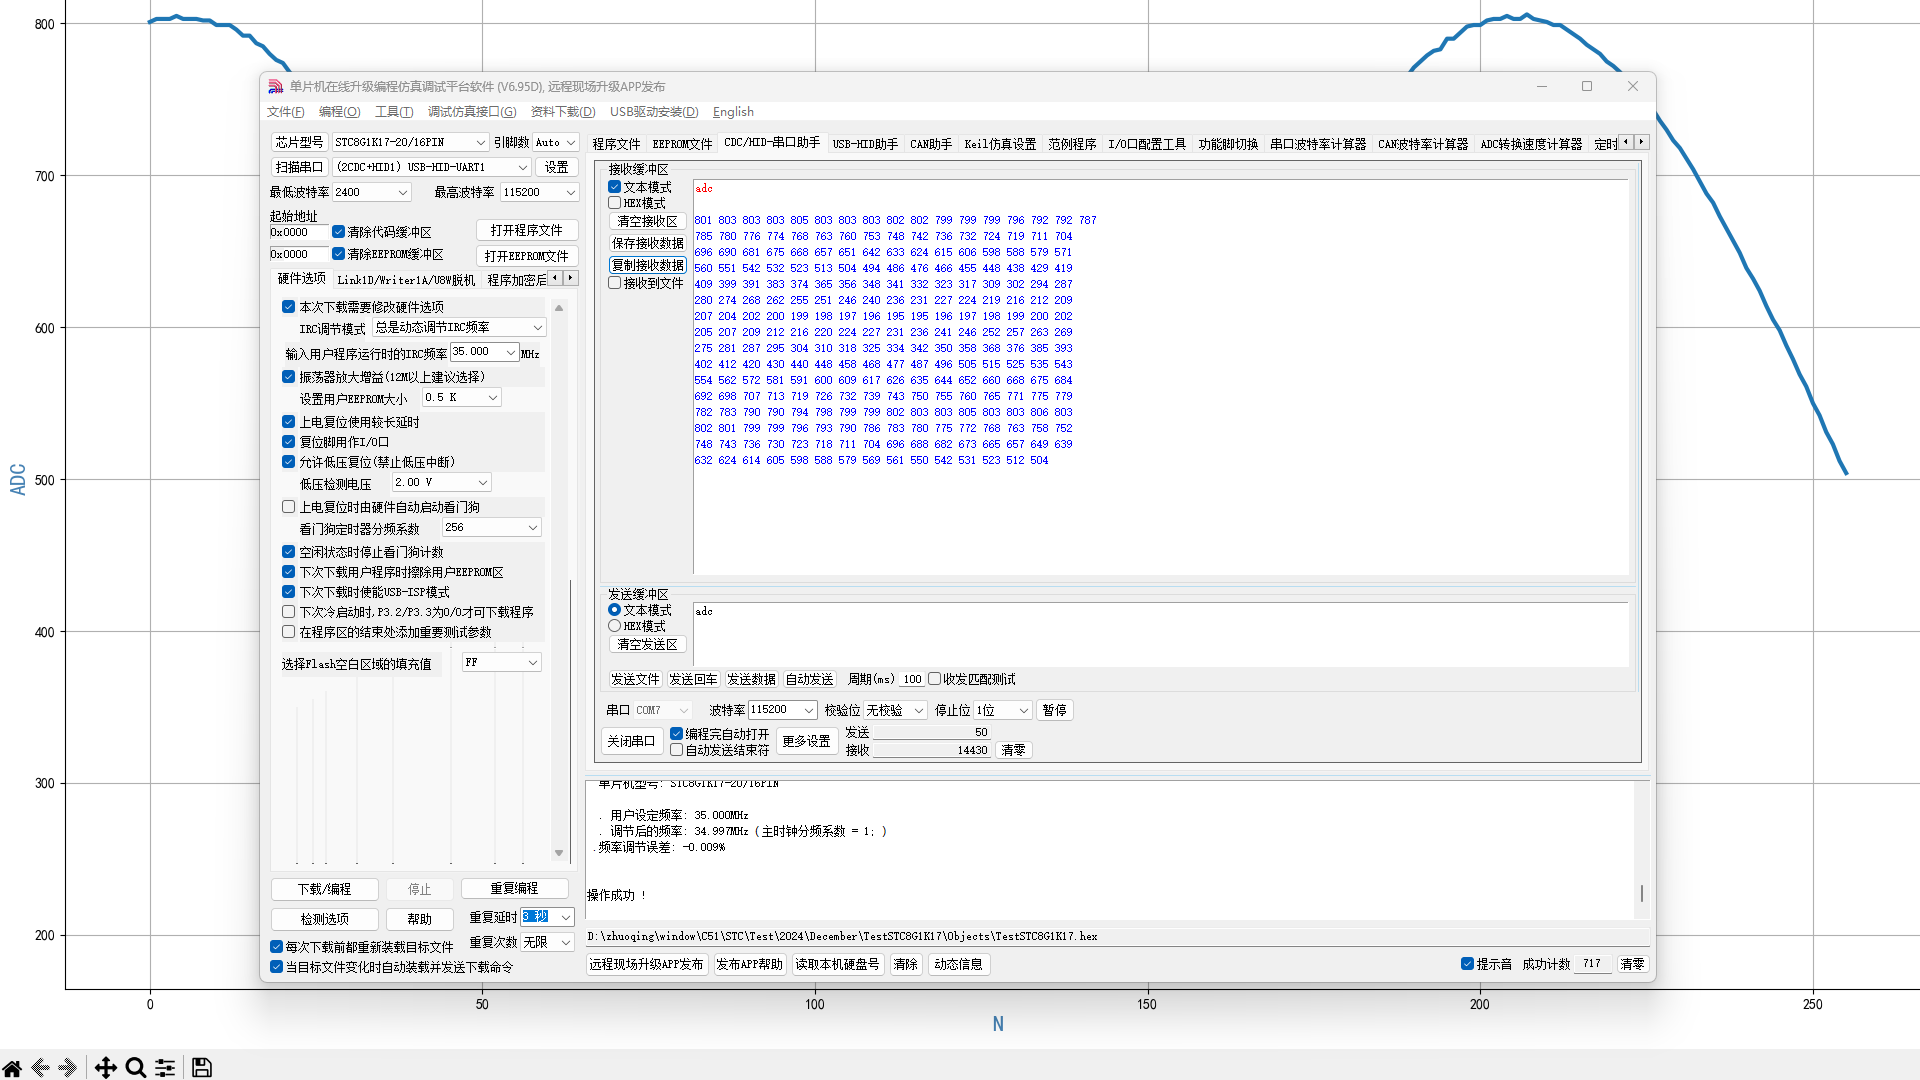1920x1080 pixels.
Task: Enable the HEX模式 checkbox in receive buffer
Action: 615,203
